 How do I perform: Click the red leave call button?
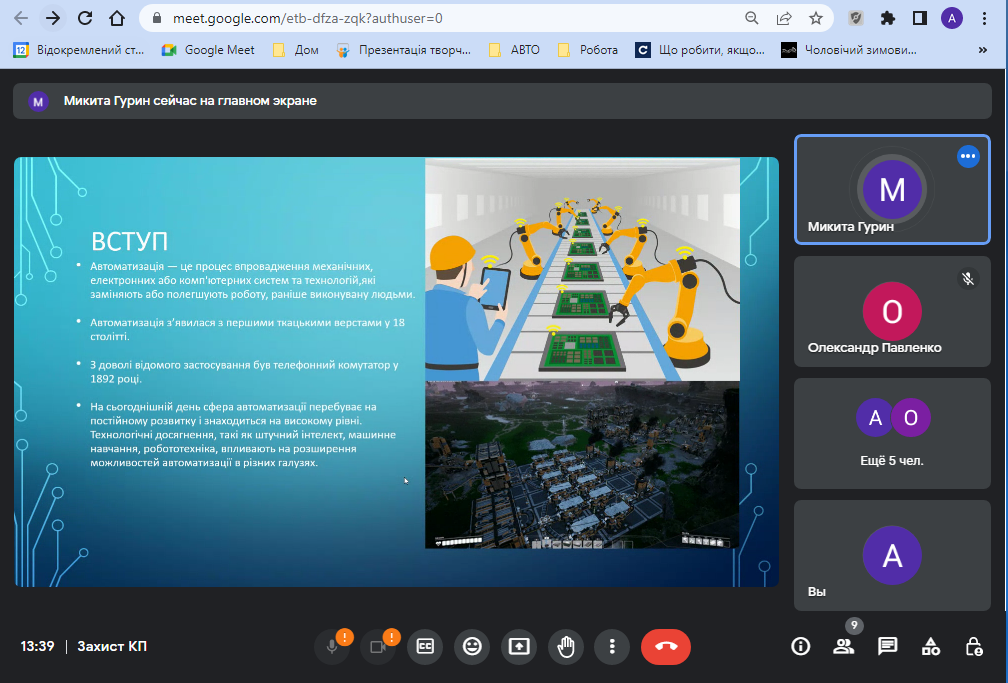pyautogui.click(x=665, y=646)
